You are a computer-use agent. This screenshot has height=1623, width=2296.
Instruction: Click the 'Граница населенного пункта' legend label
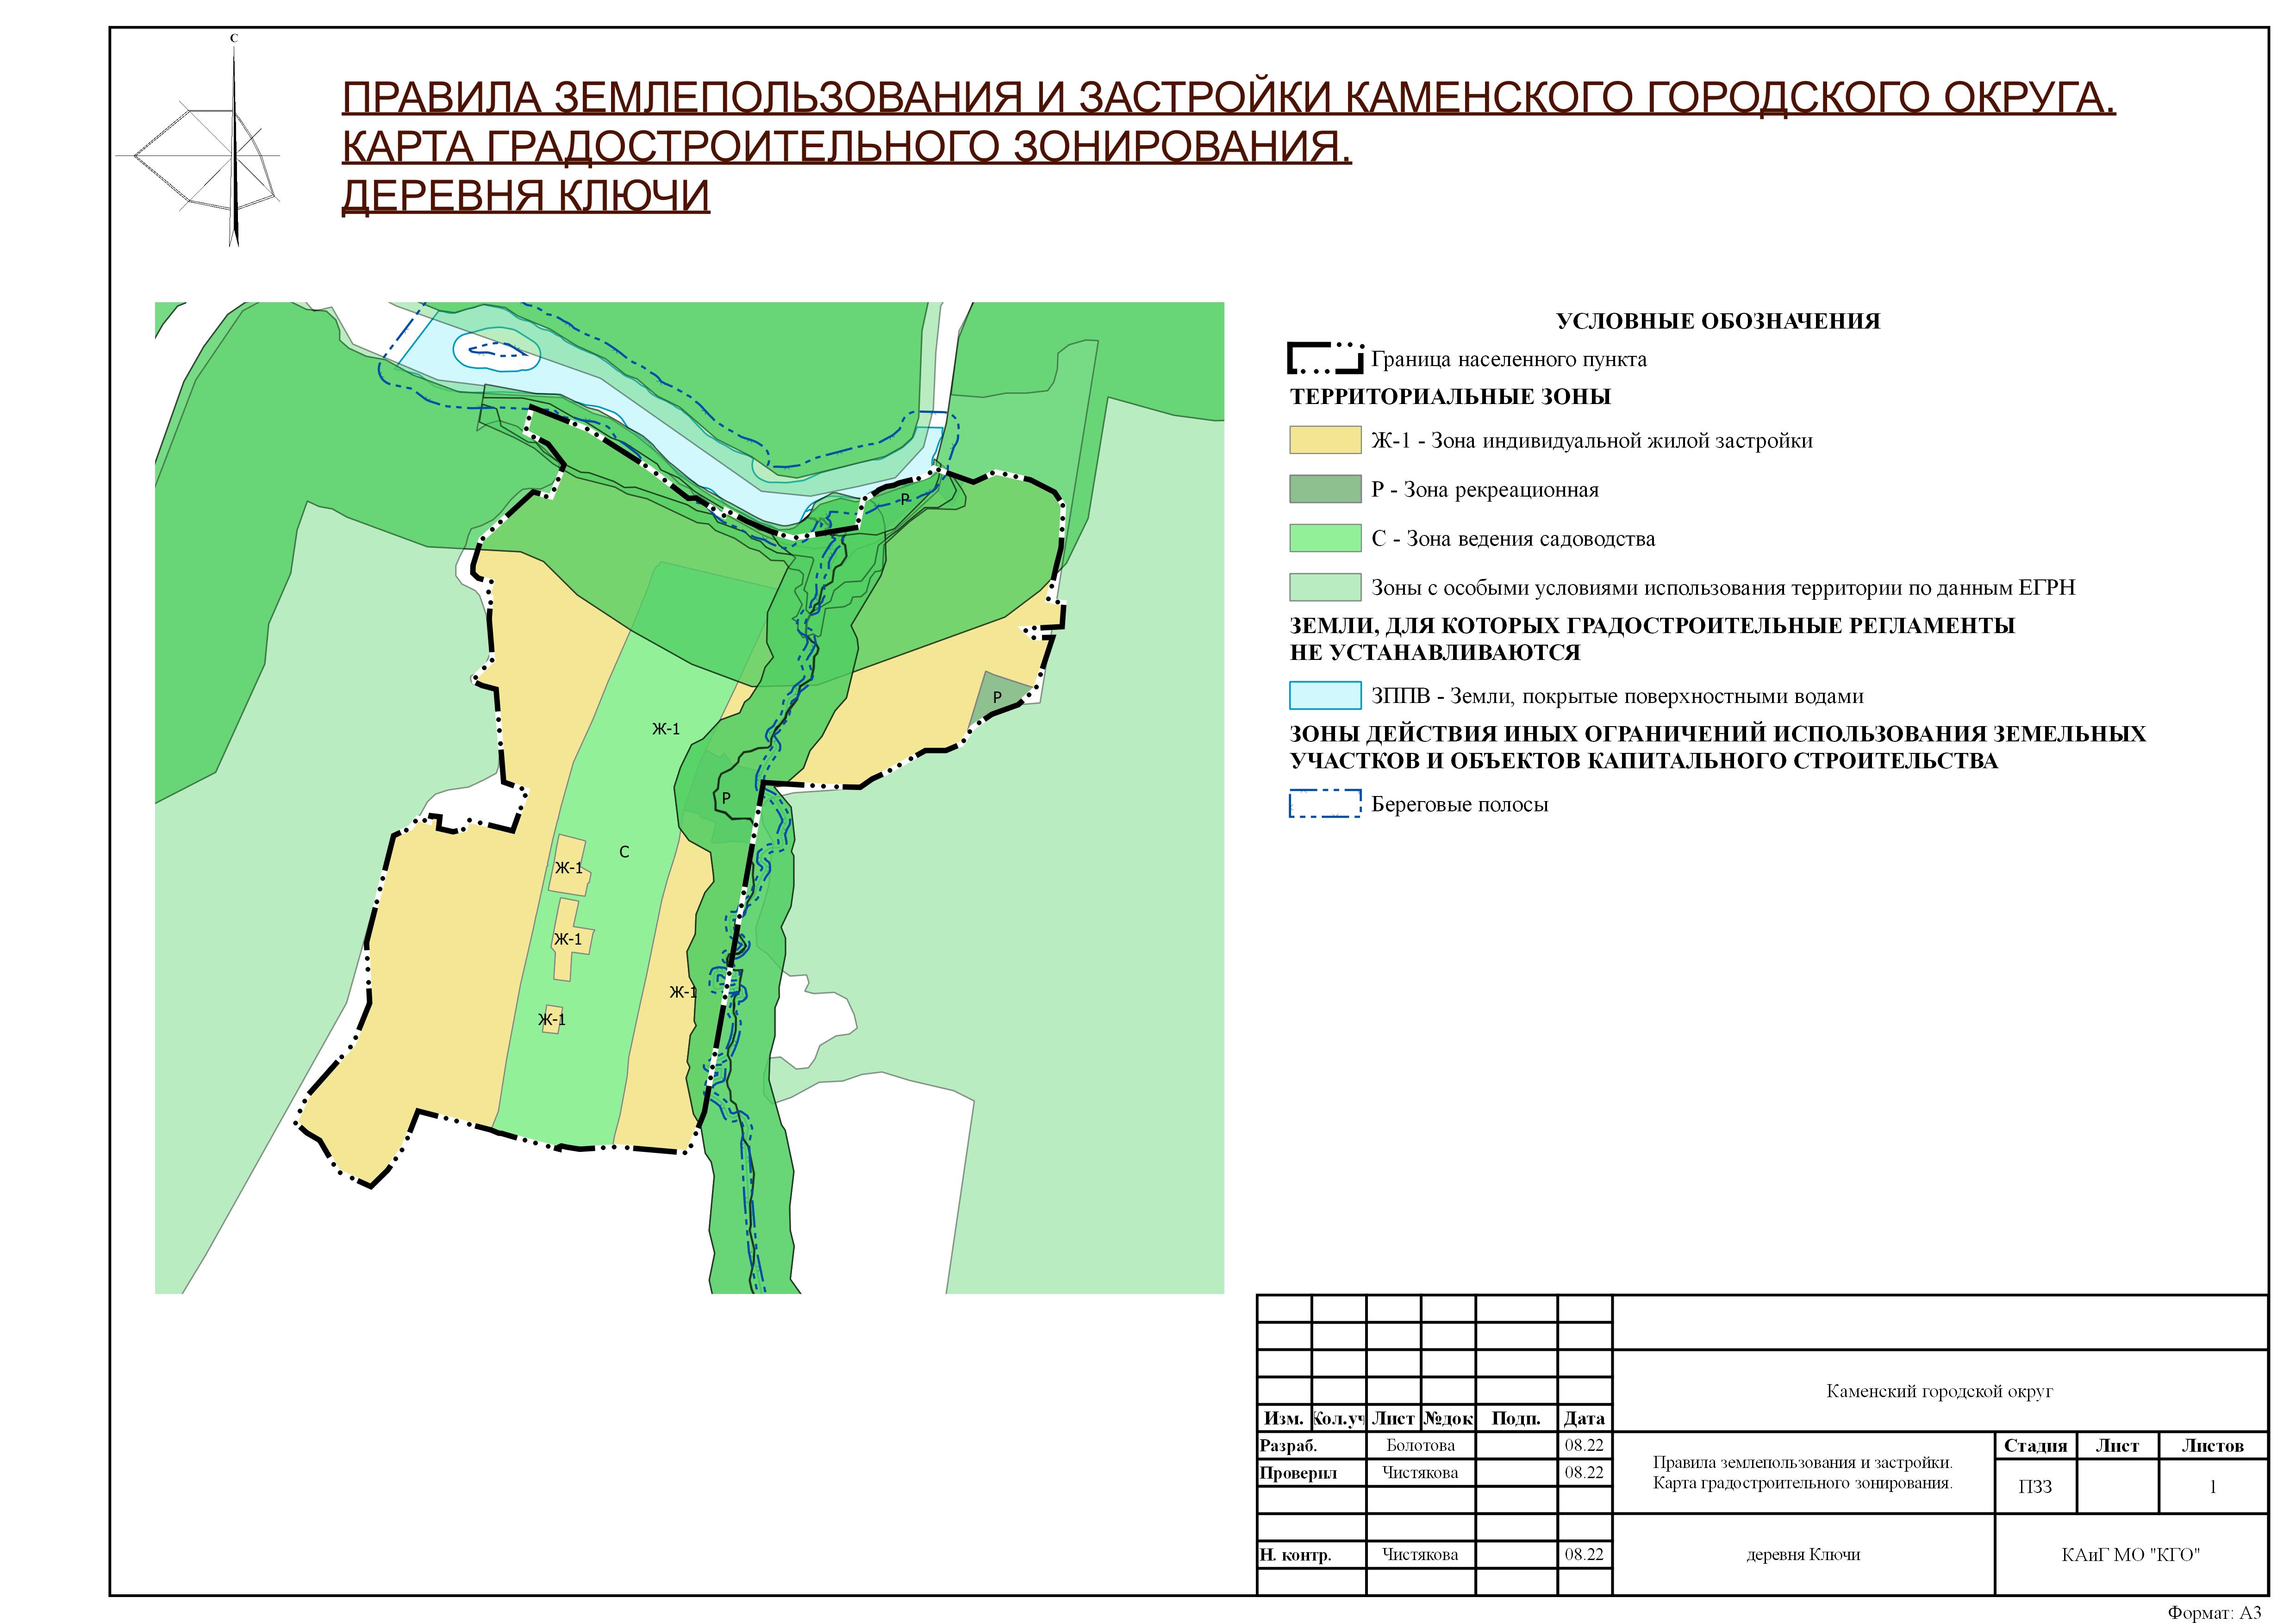[x=1509, y=359]
